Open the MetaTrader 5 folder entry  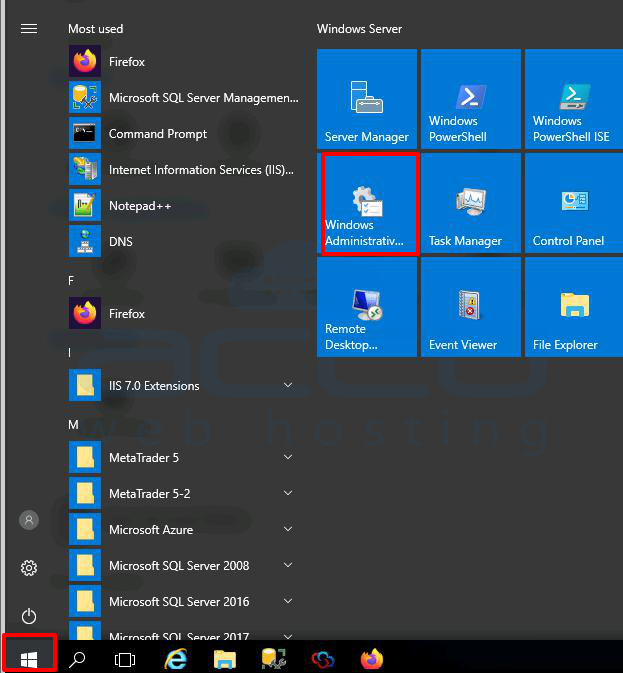184,458
